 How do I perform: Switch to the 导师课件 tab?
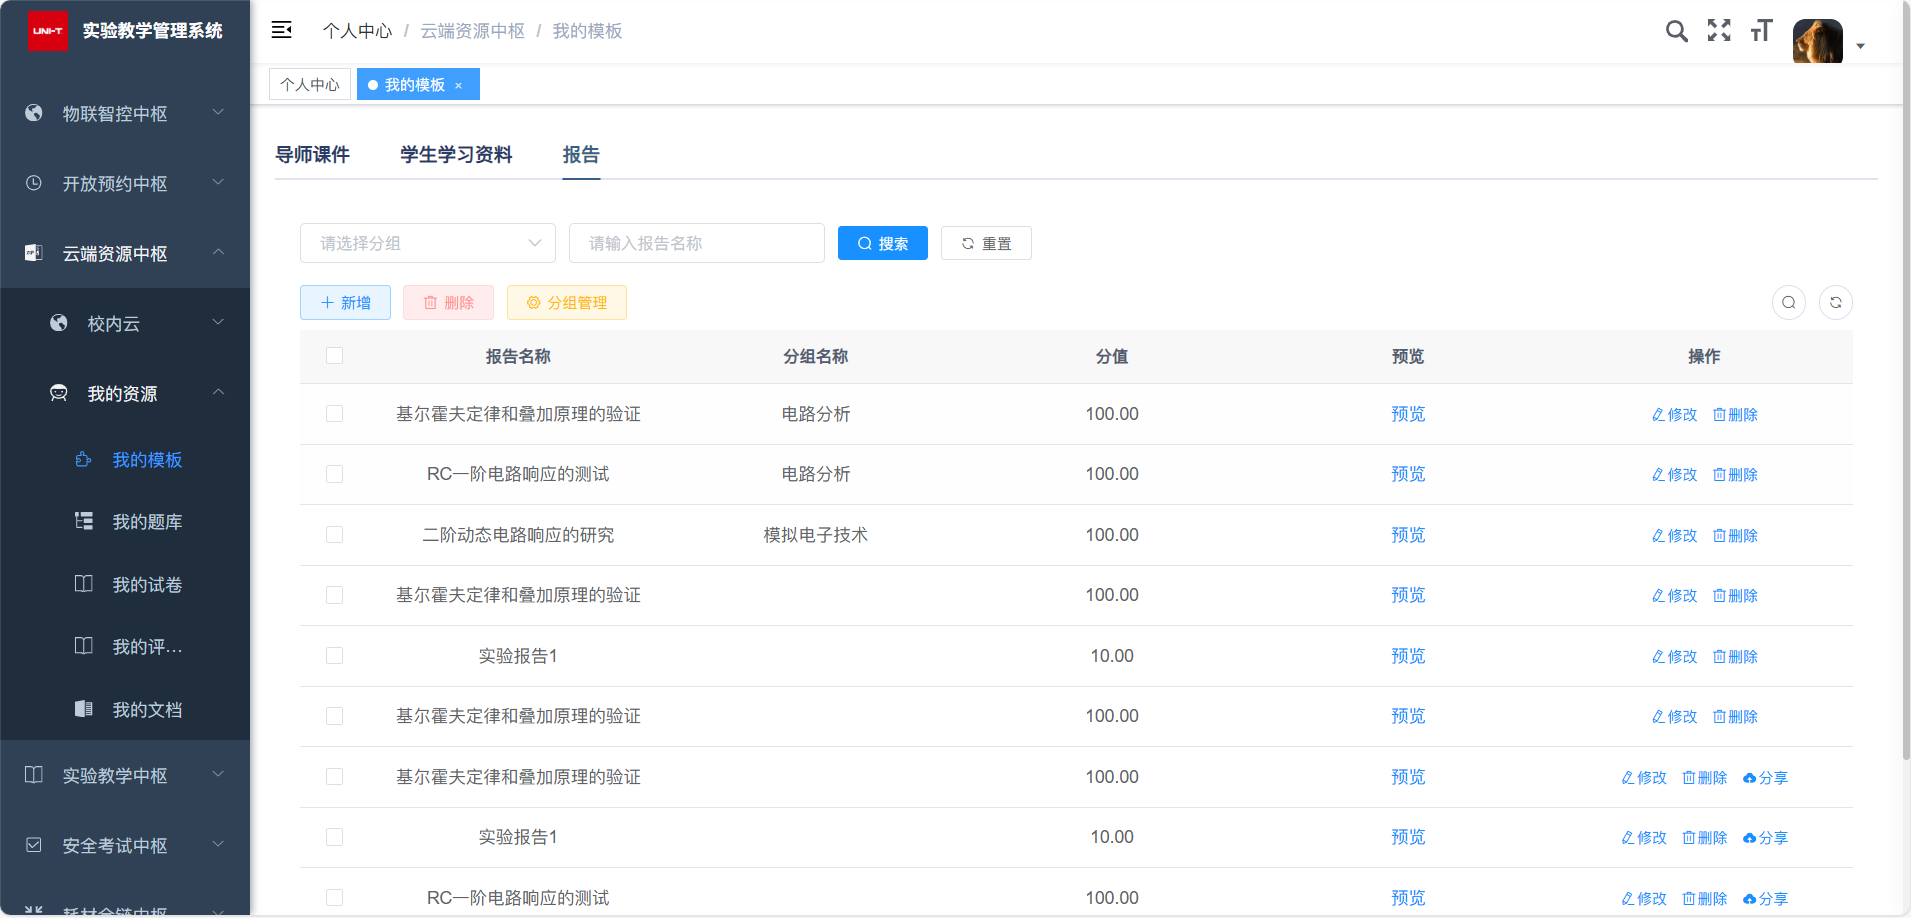[312, 155]
